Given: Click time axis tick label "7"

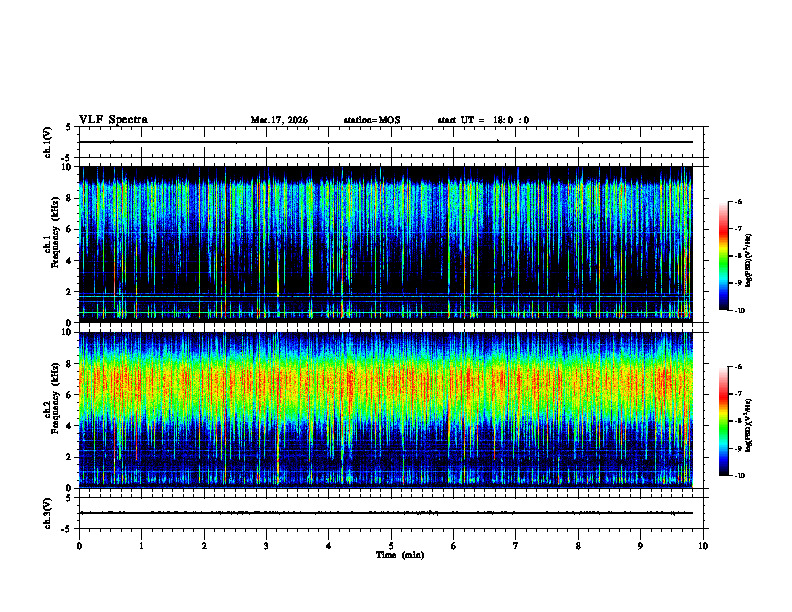Looking at the screenshot, I should (516, 546).
